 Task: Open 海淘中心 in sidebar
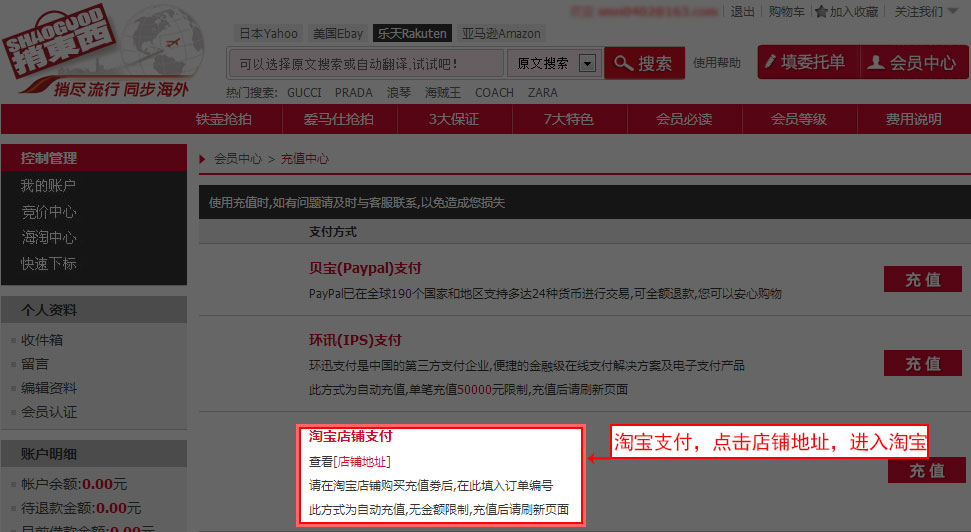coord(48,237)
